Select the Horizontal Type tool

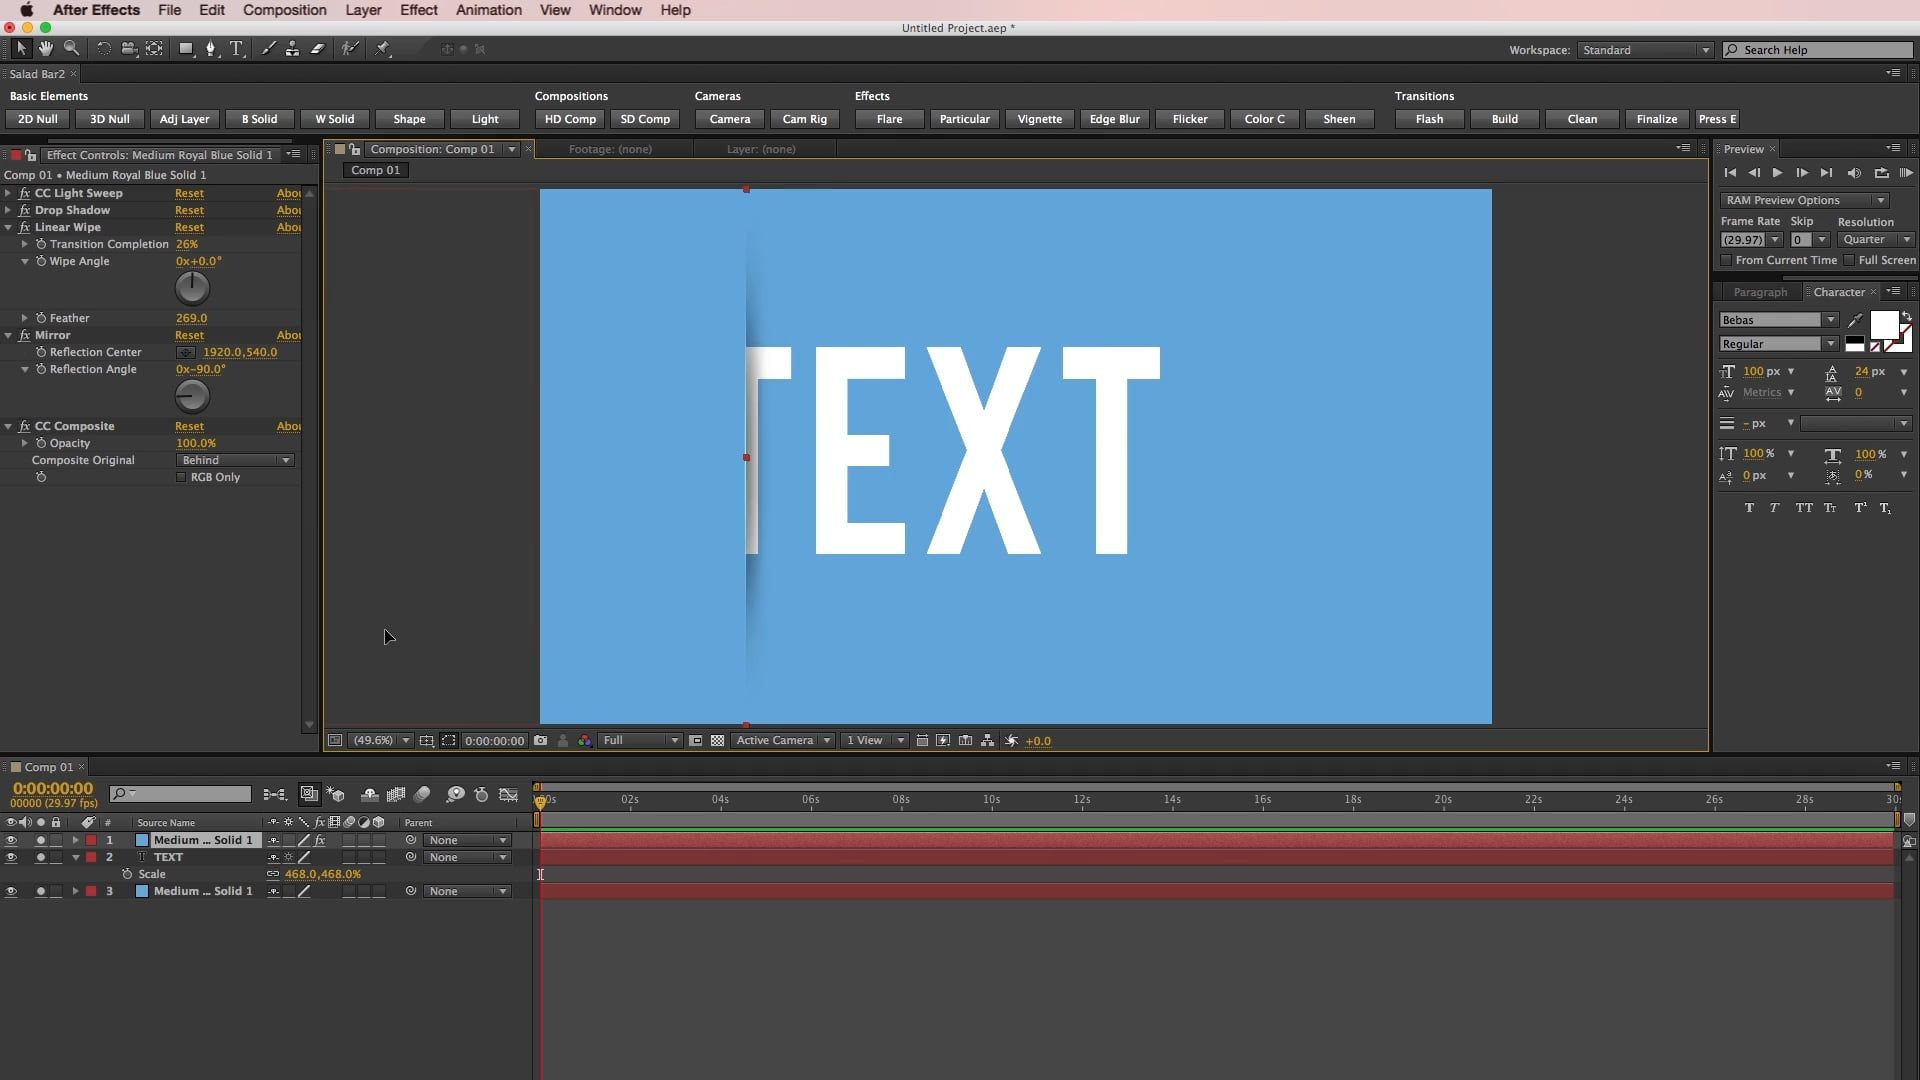point(236,48)
